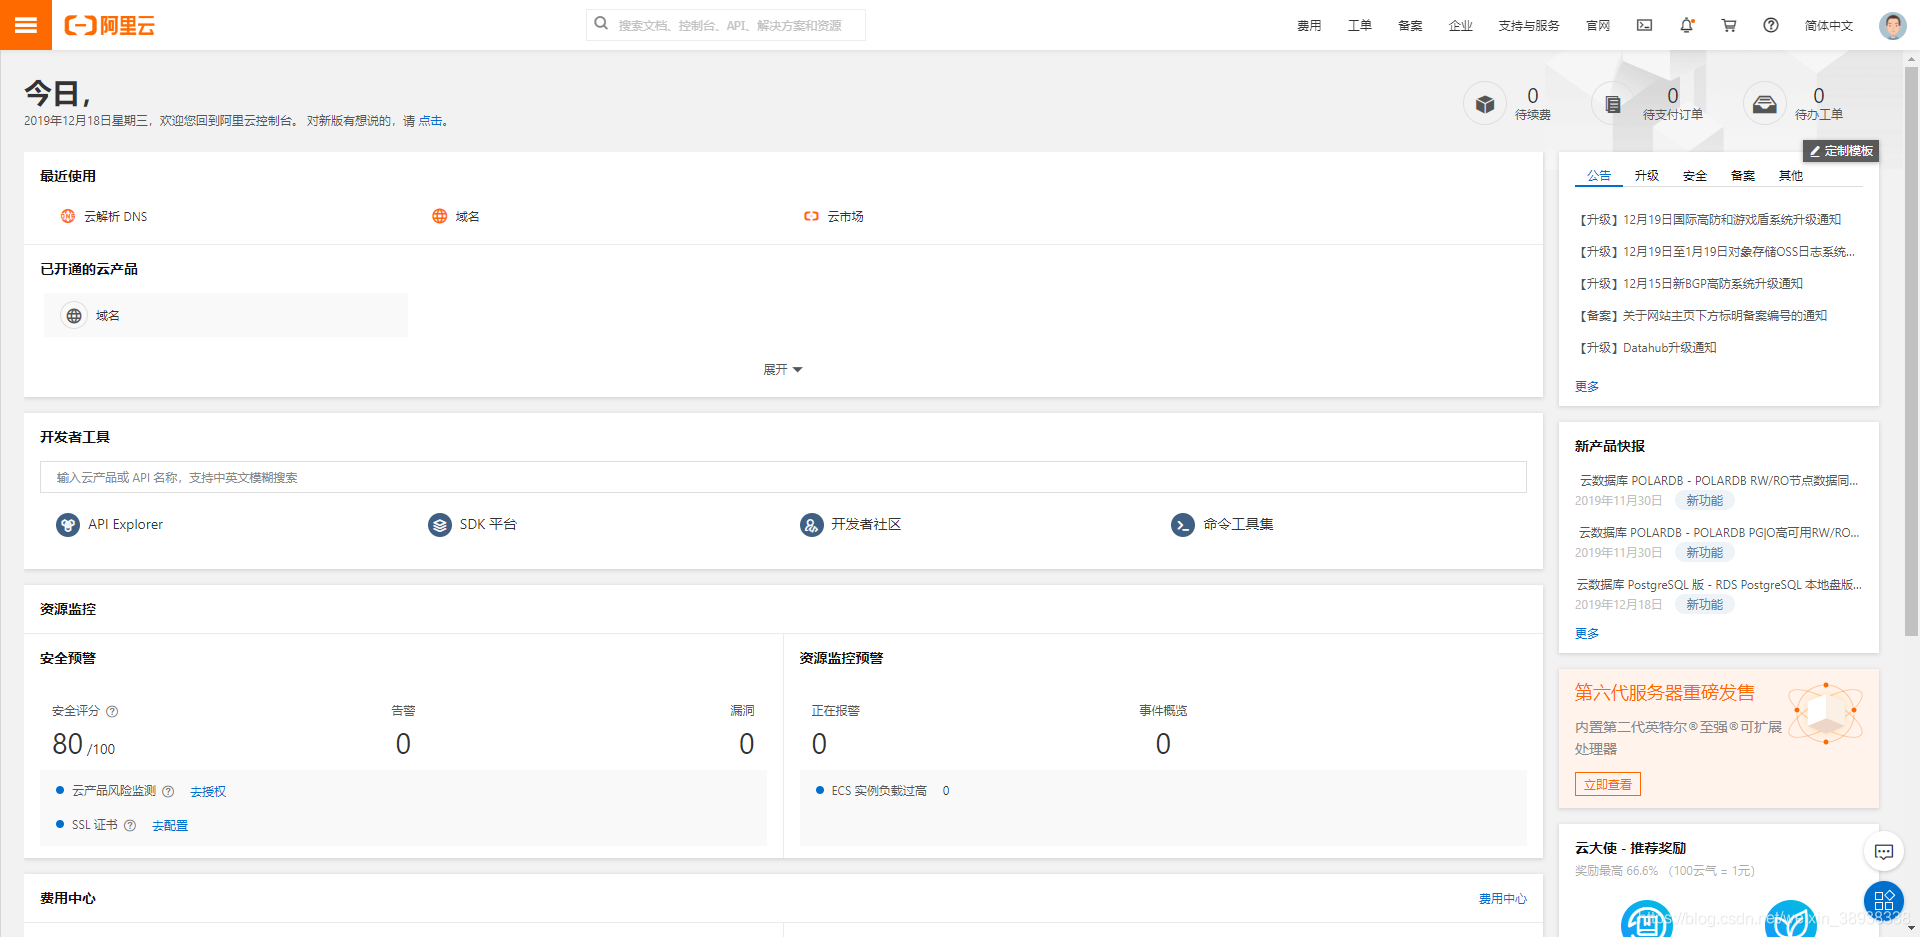
Task: Open the shopping cart icon
Action: (1729, 25)
